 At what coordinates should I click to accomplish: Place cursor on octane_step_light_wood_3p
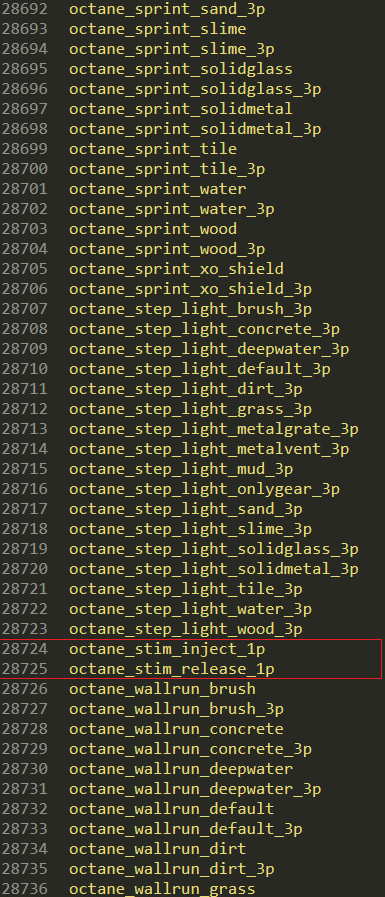186,629
